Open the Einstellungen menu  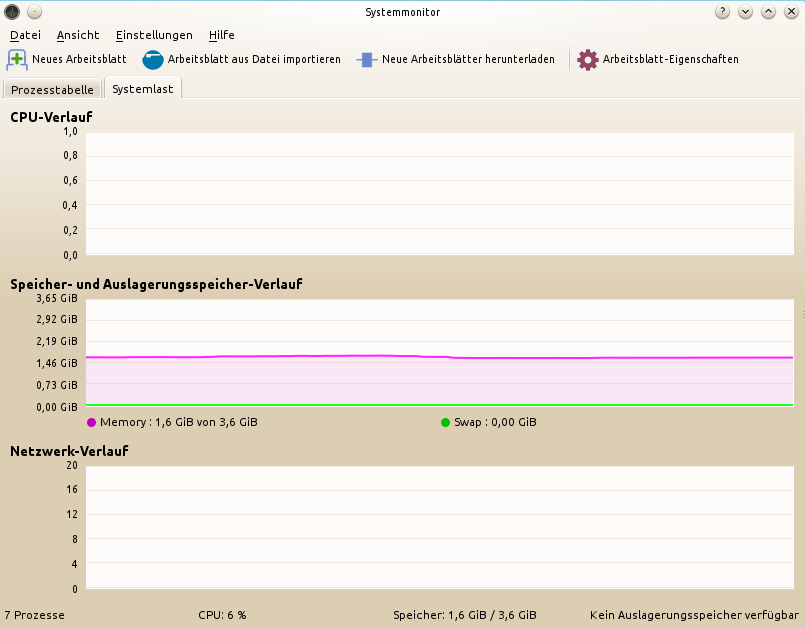154,35
